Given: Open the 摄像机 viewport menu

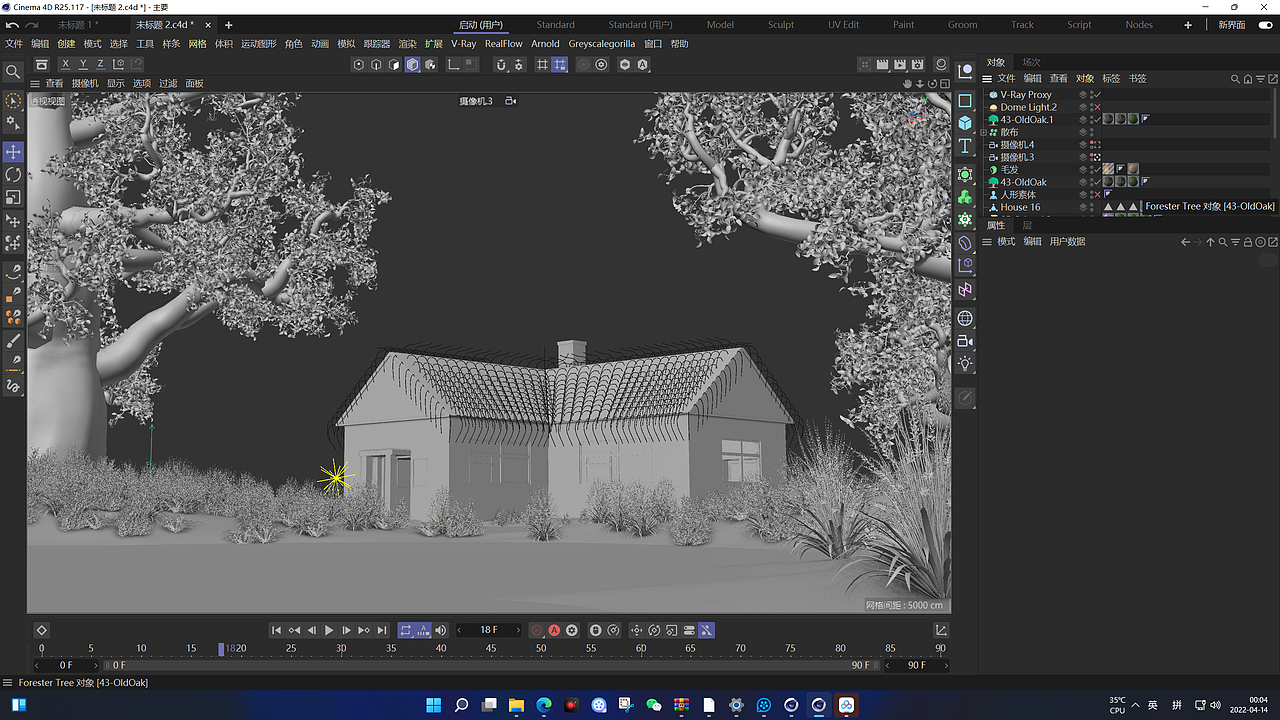Looking at the screenshot, I should tap(85, 83).
